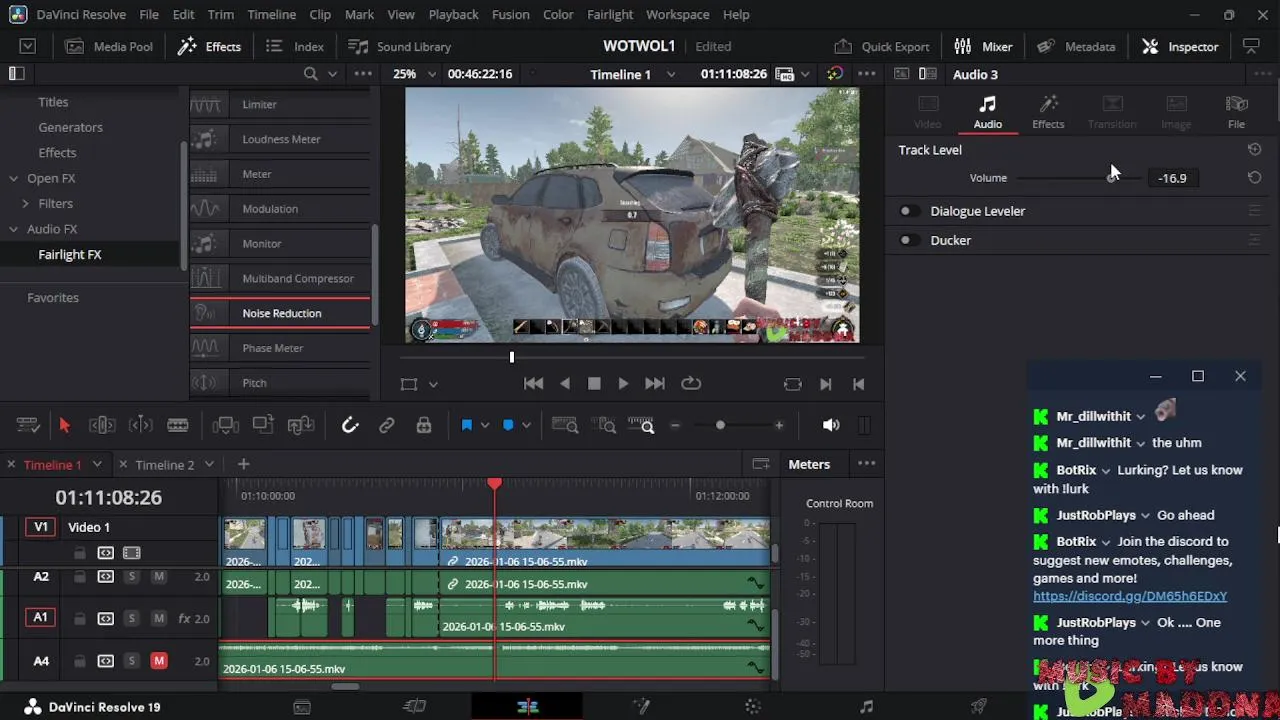Expand the Filters subcategory
The height and width of the screenshot is (720, 1280).
tap(26, 203)
